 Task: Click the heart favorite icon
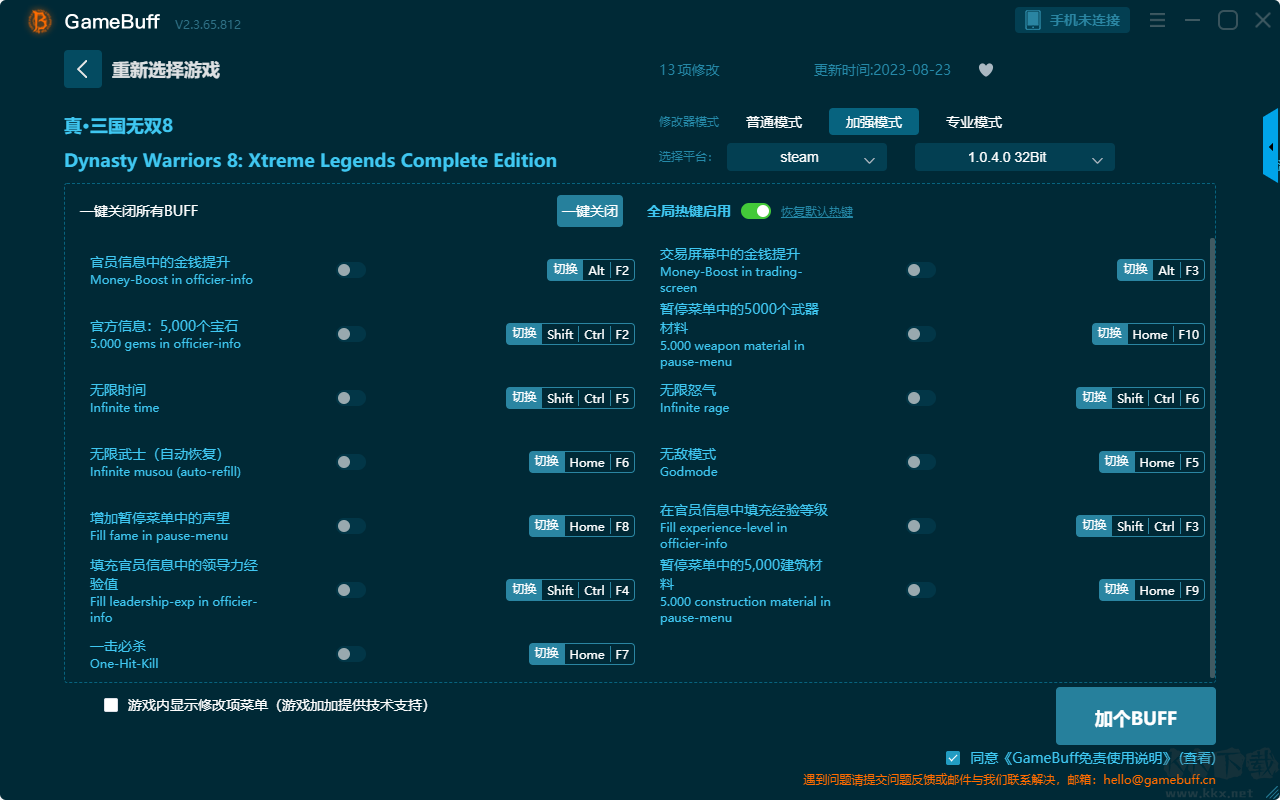pos(985,70)
